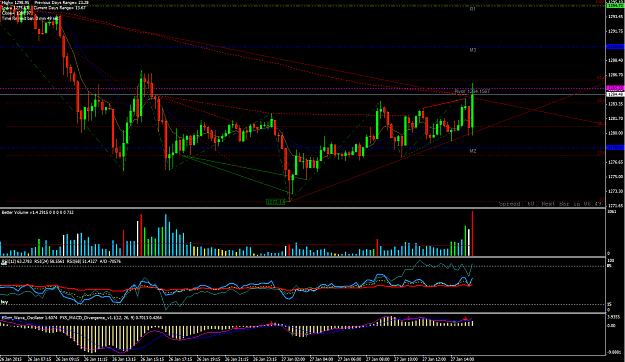Click the Better Volume indicator label

[x=37, y=212]
